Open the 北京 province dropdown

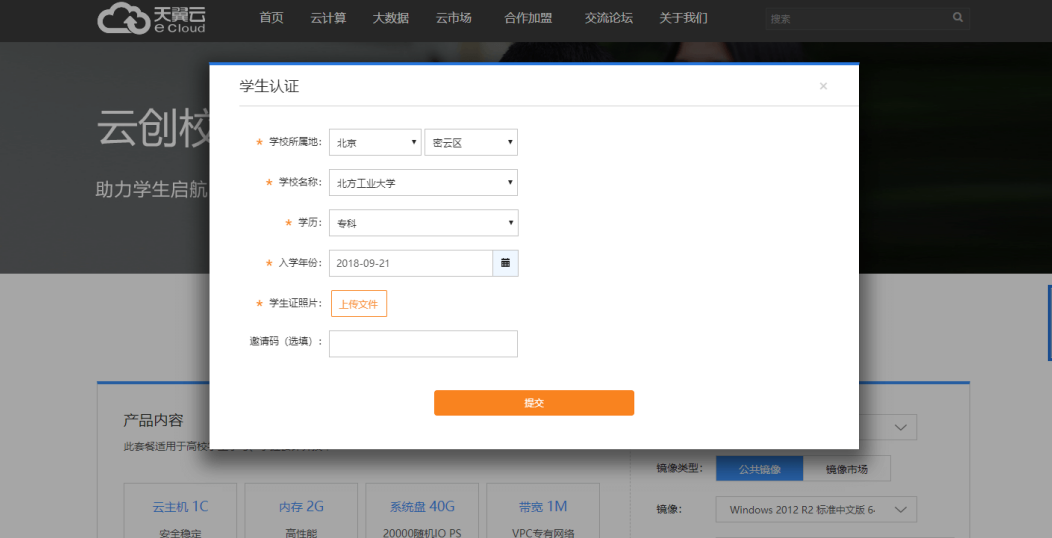pos(375,143)
